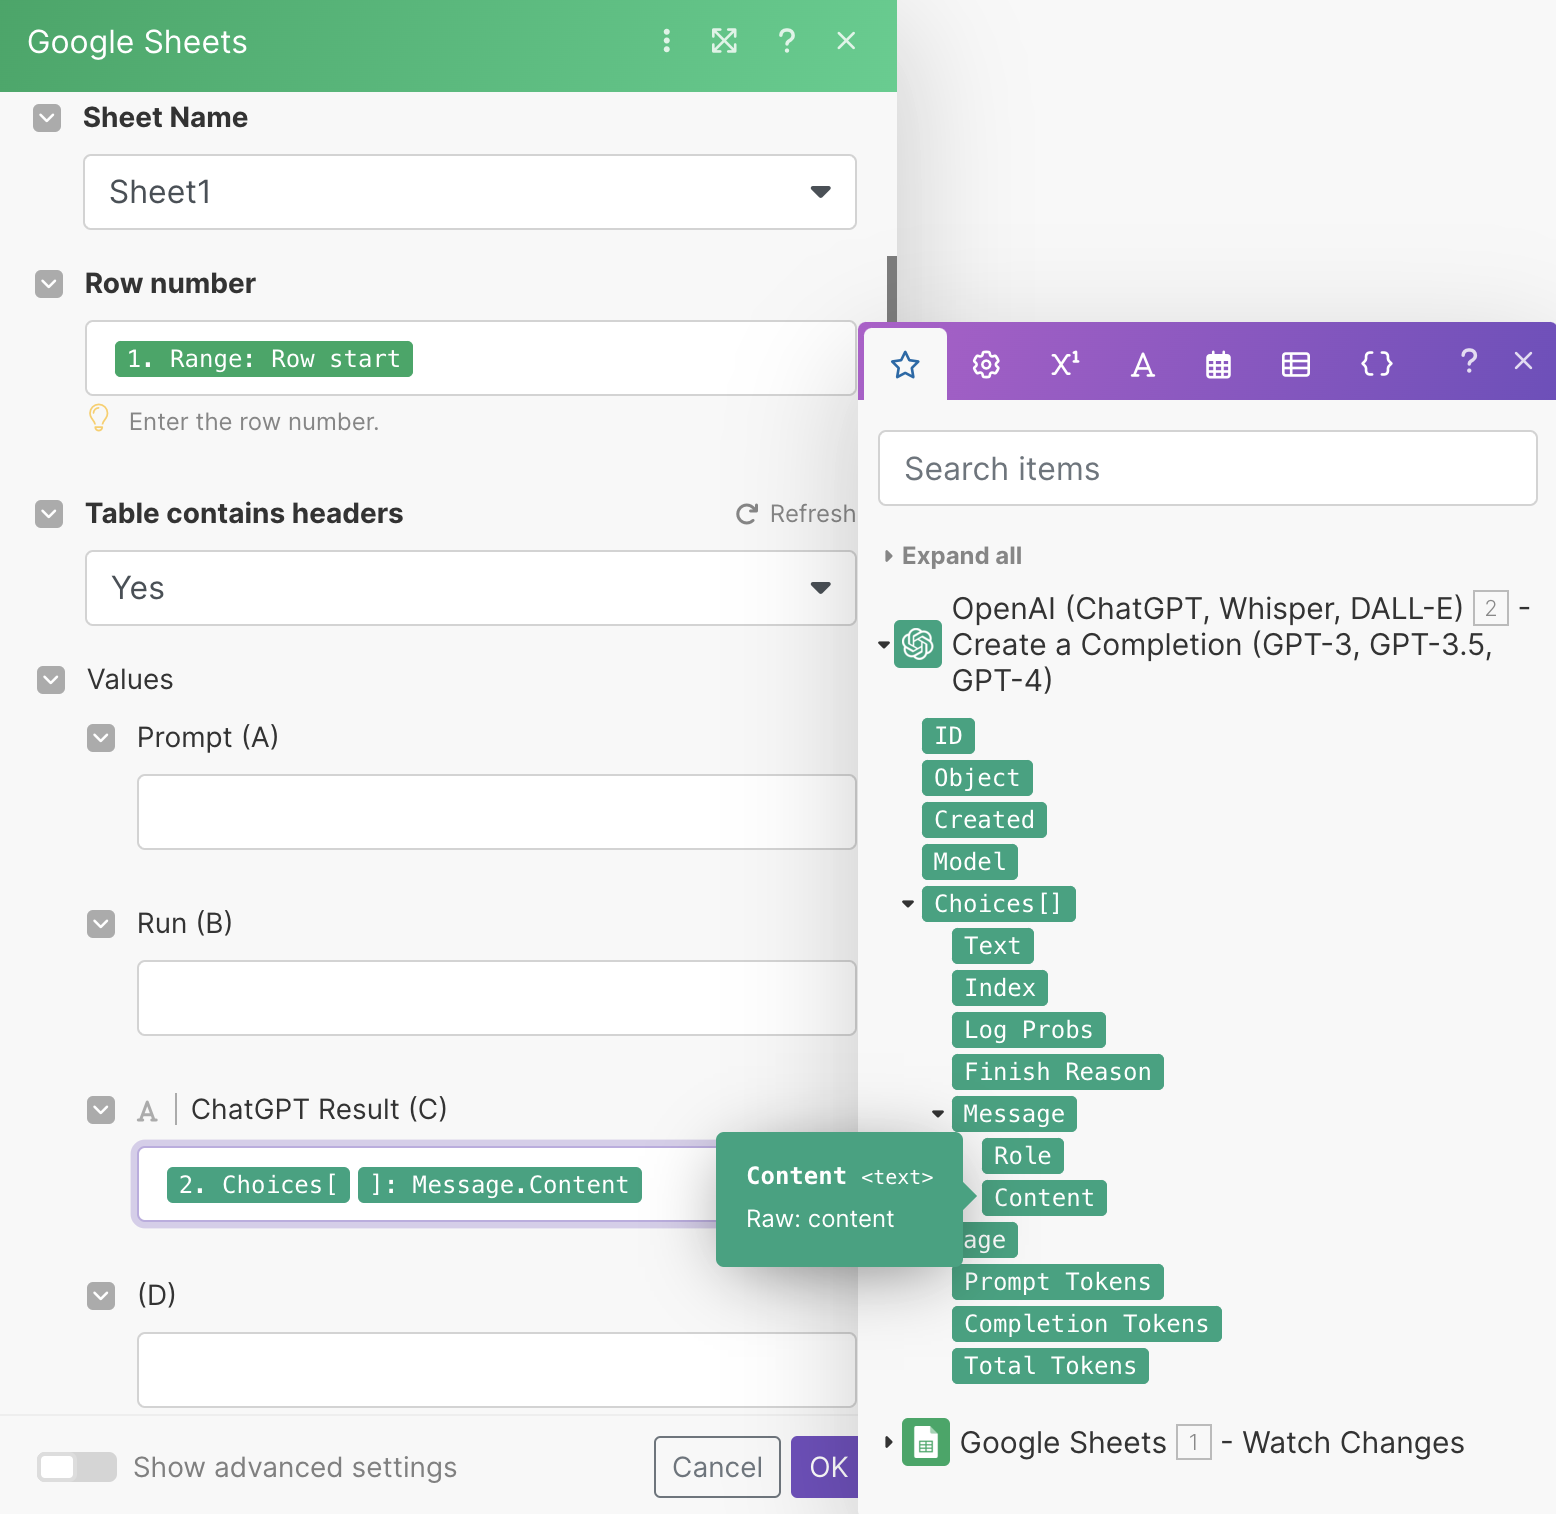Viewport: 1556px width, 1514px height.
Task: Switch to the math functions tab
Action: click(x=1065, y=364)
